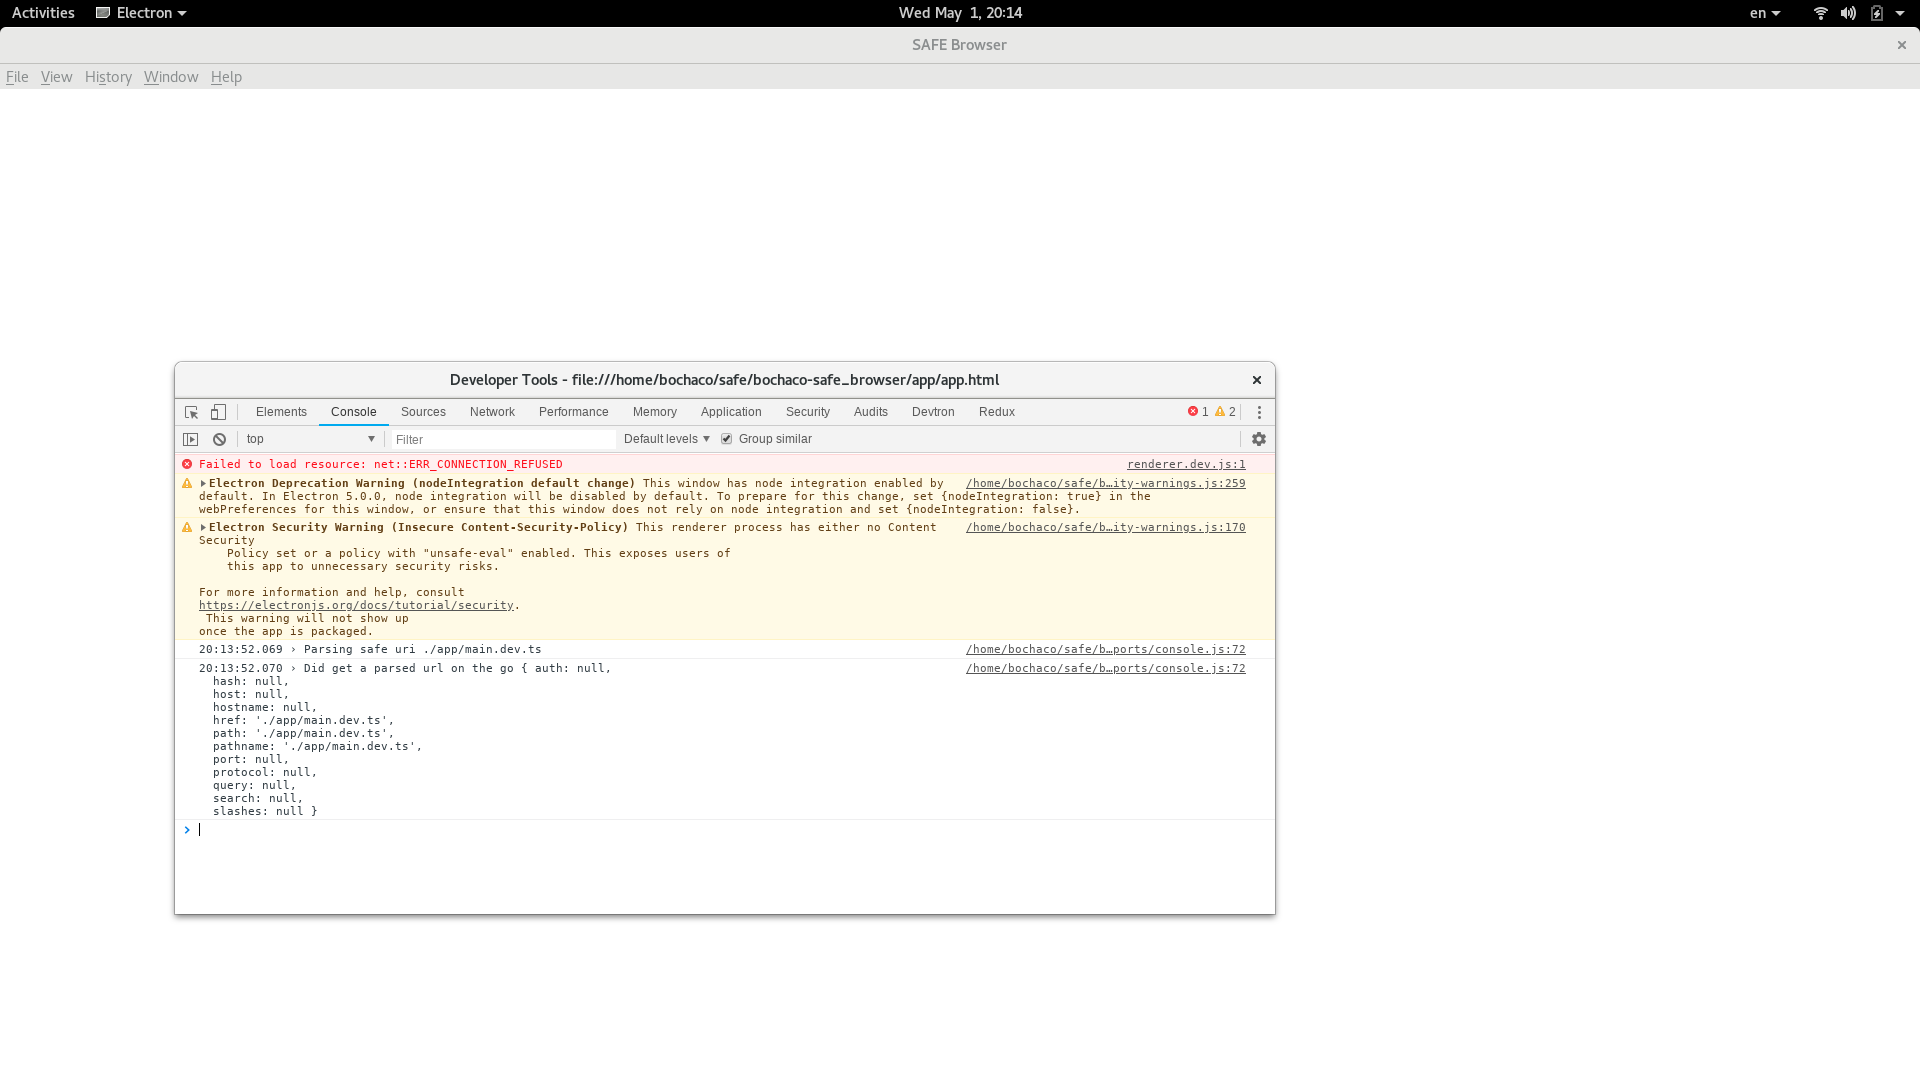Clear the console messages

(218, 438)
